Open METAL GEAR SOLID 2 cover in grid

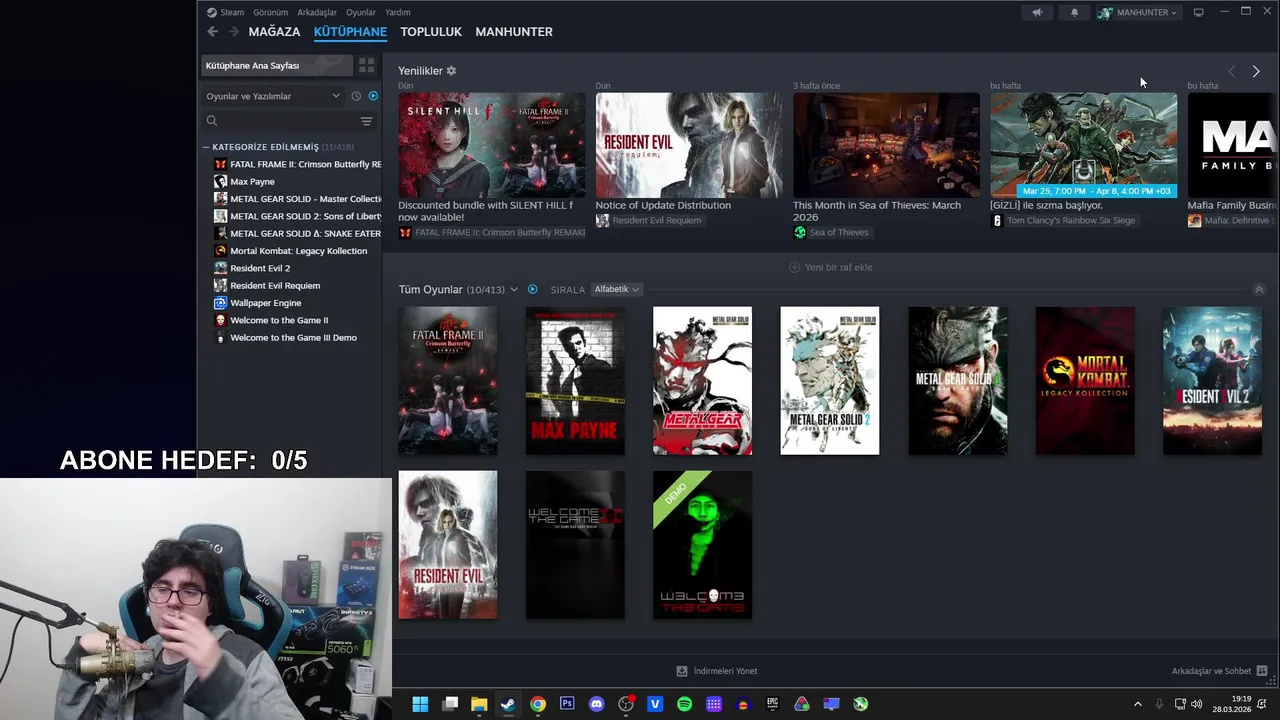click(830, 381)
